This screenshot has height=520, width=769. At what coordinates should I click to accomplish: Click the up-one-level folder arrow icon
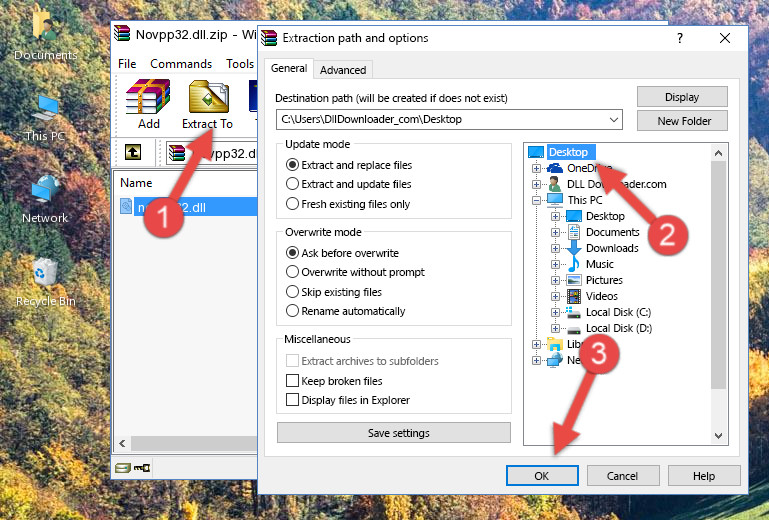[x=133, y=152]
